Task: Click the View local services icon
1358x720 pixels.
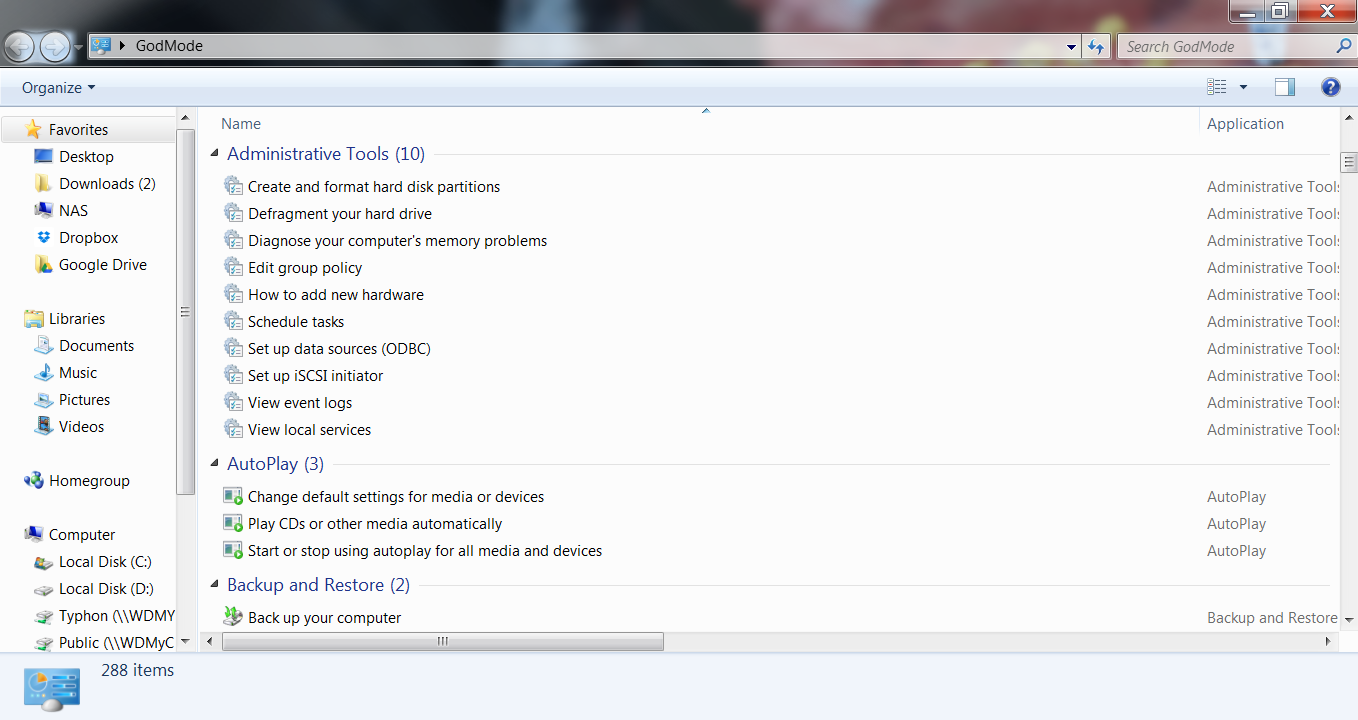Action: 233,429
